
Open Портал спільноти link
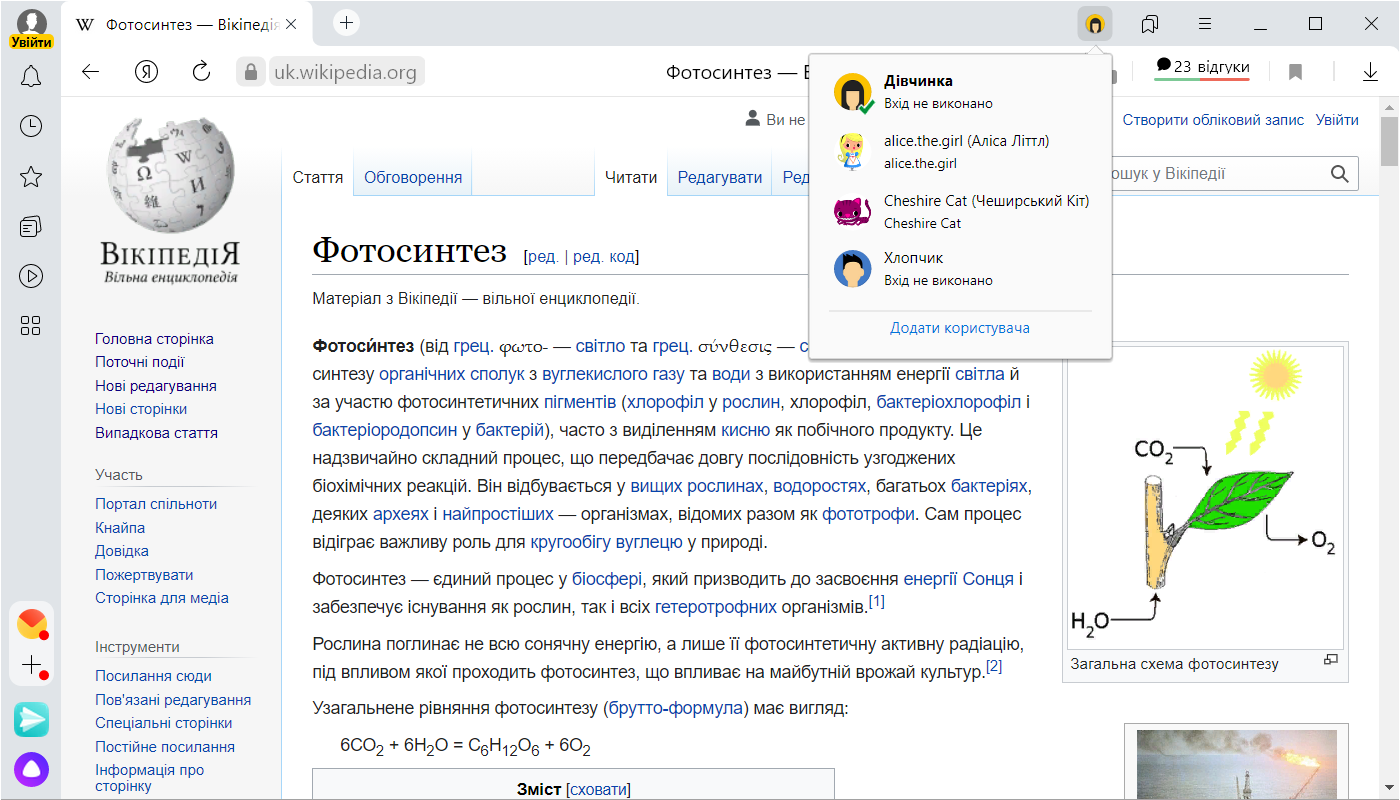tap(156, 504)
